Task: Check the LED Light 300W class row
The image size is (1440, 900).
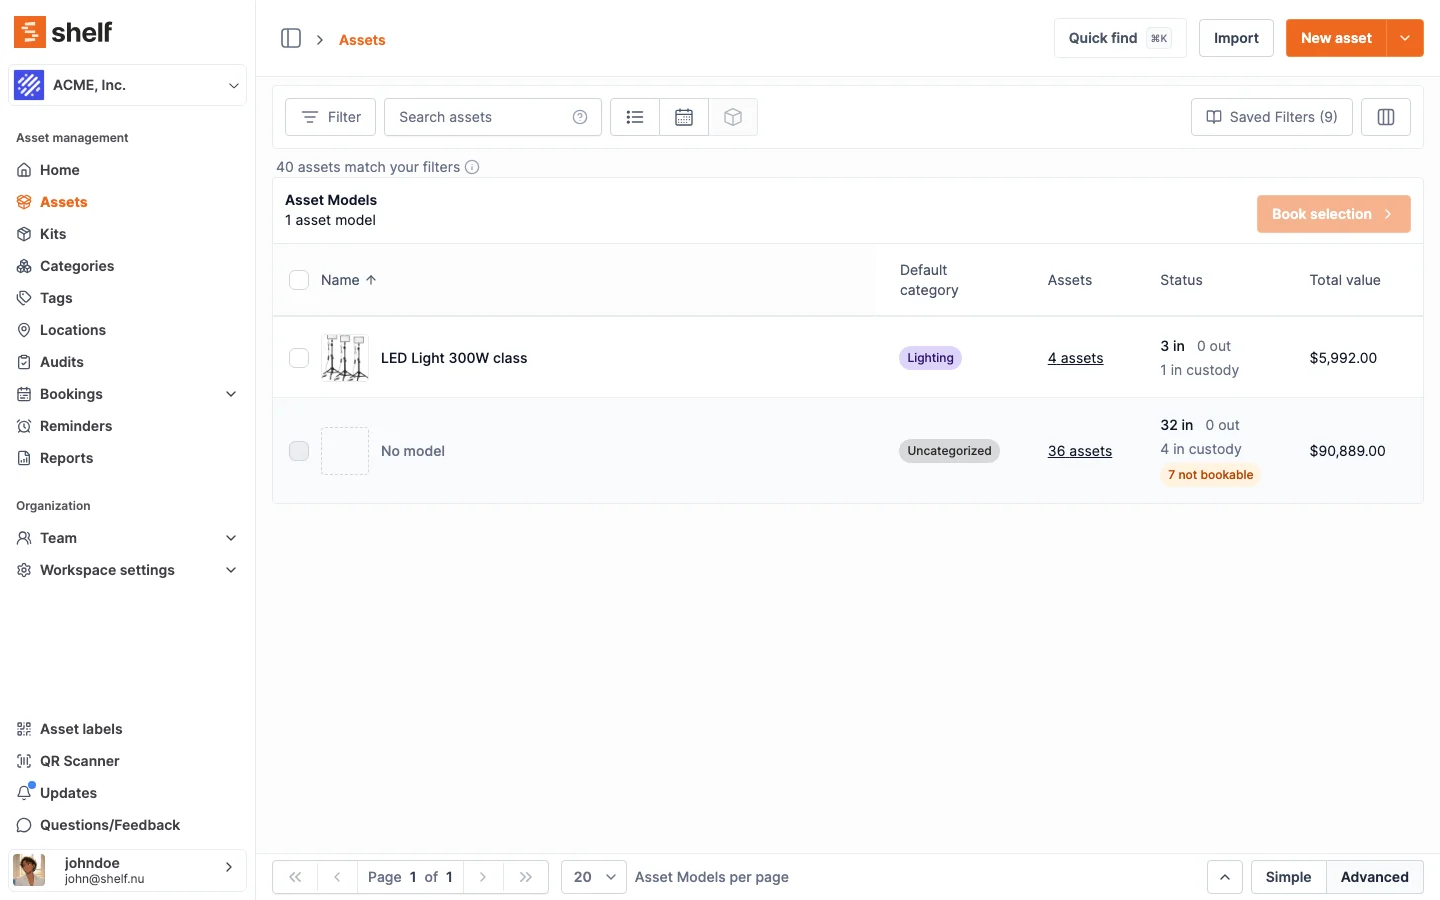Action: (299, 358)
